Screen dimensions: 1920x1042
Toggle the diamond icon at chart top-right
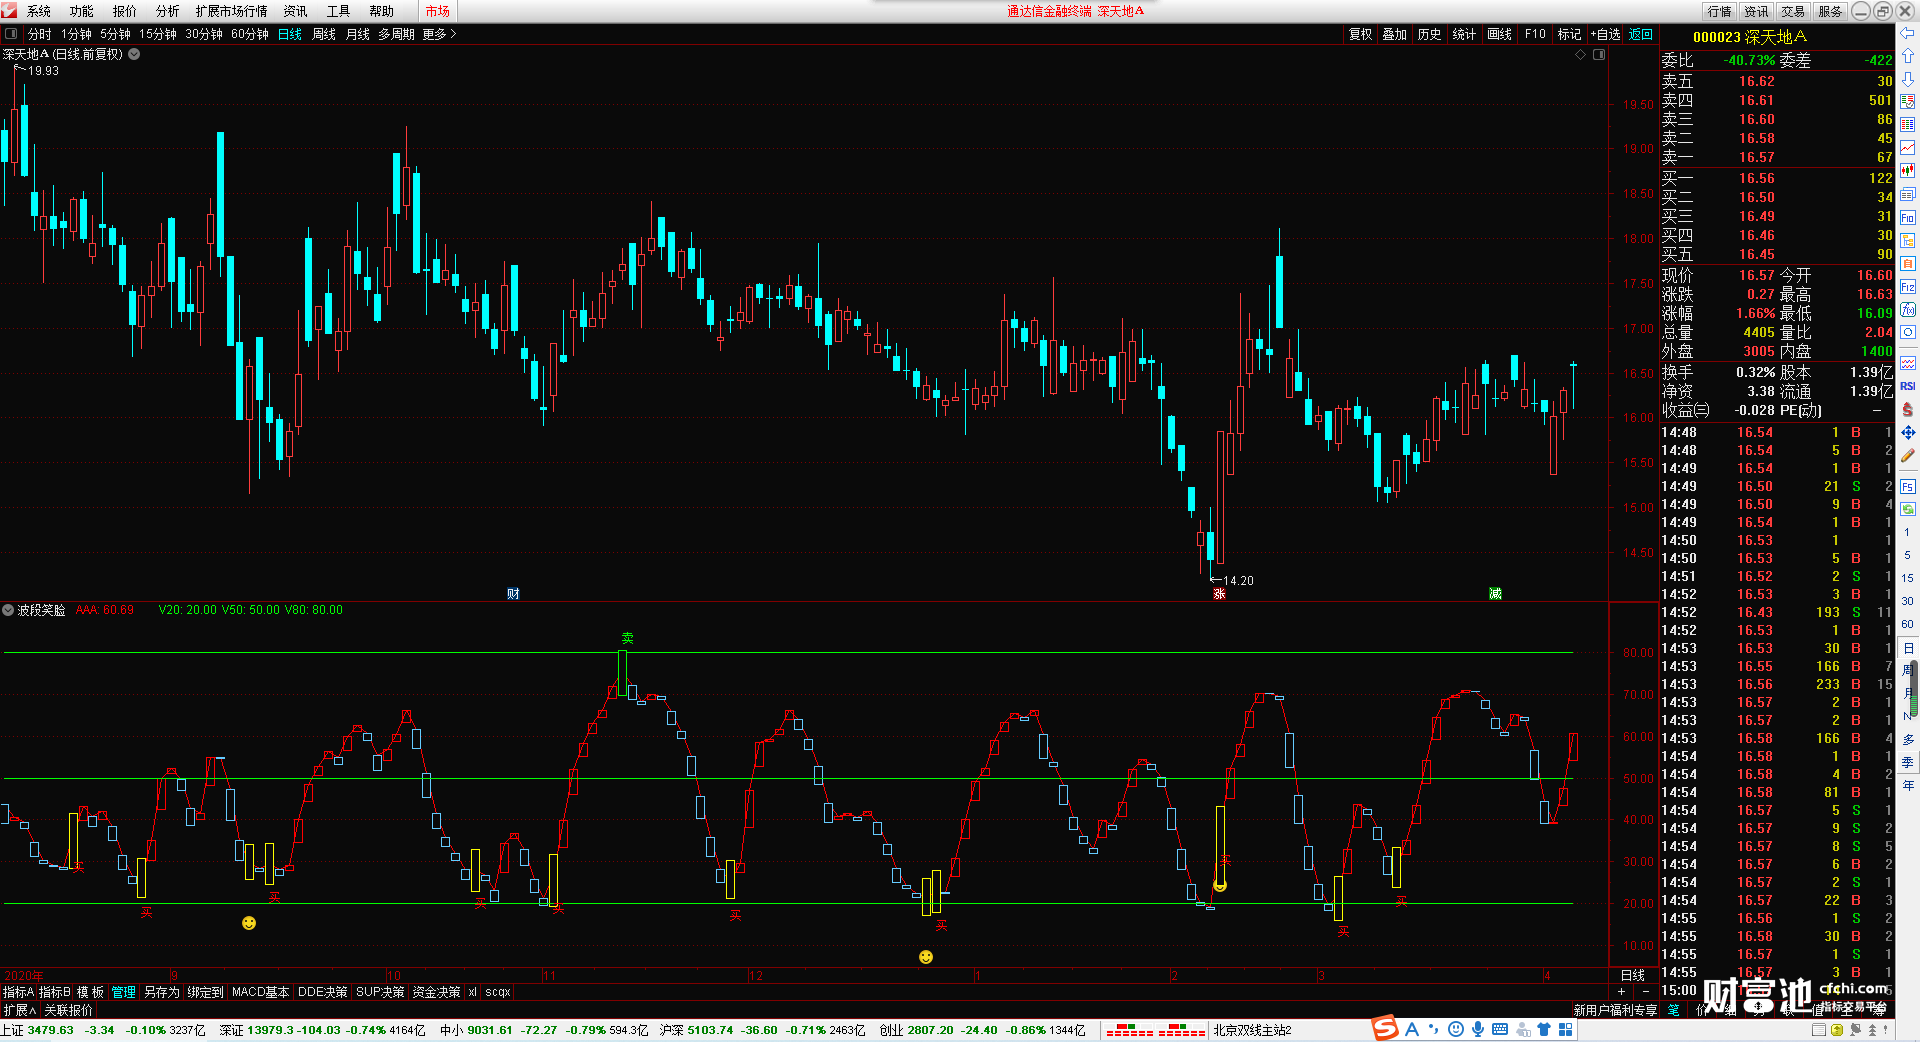tap(1581, 54)
